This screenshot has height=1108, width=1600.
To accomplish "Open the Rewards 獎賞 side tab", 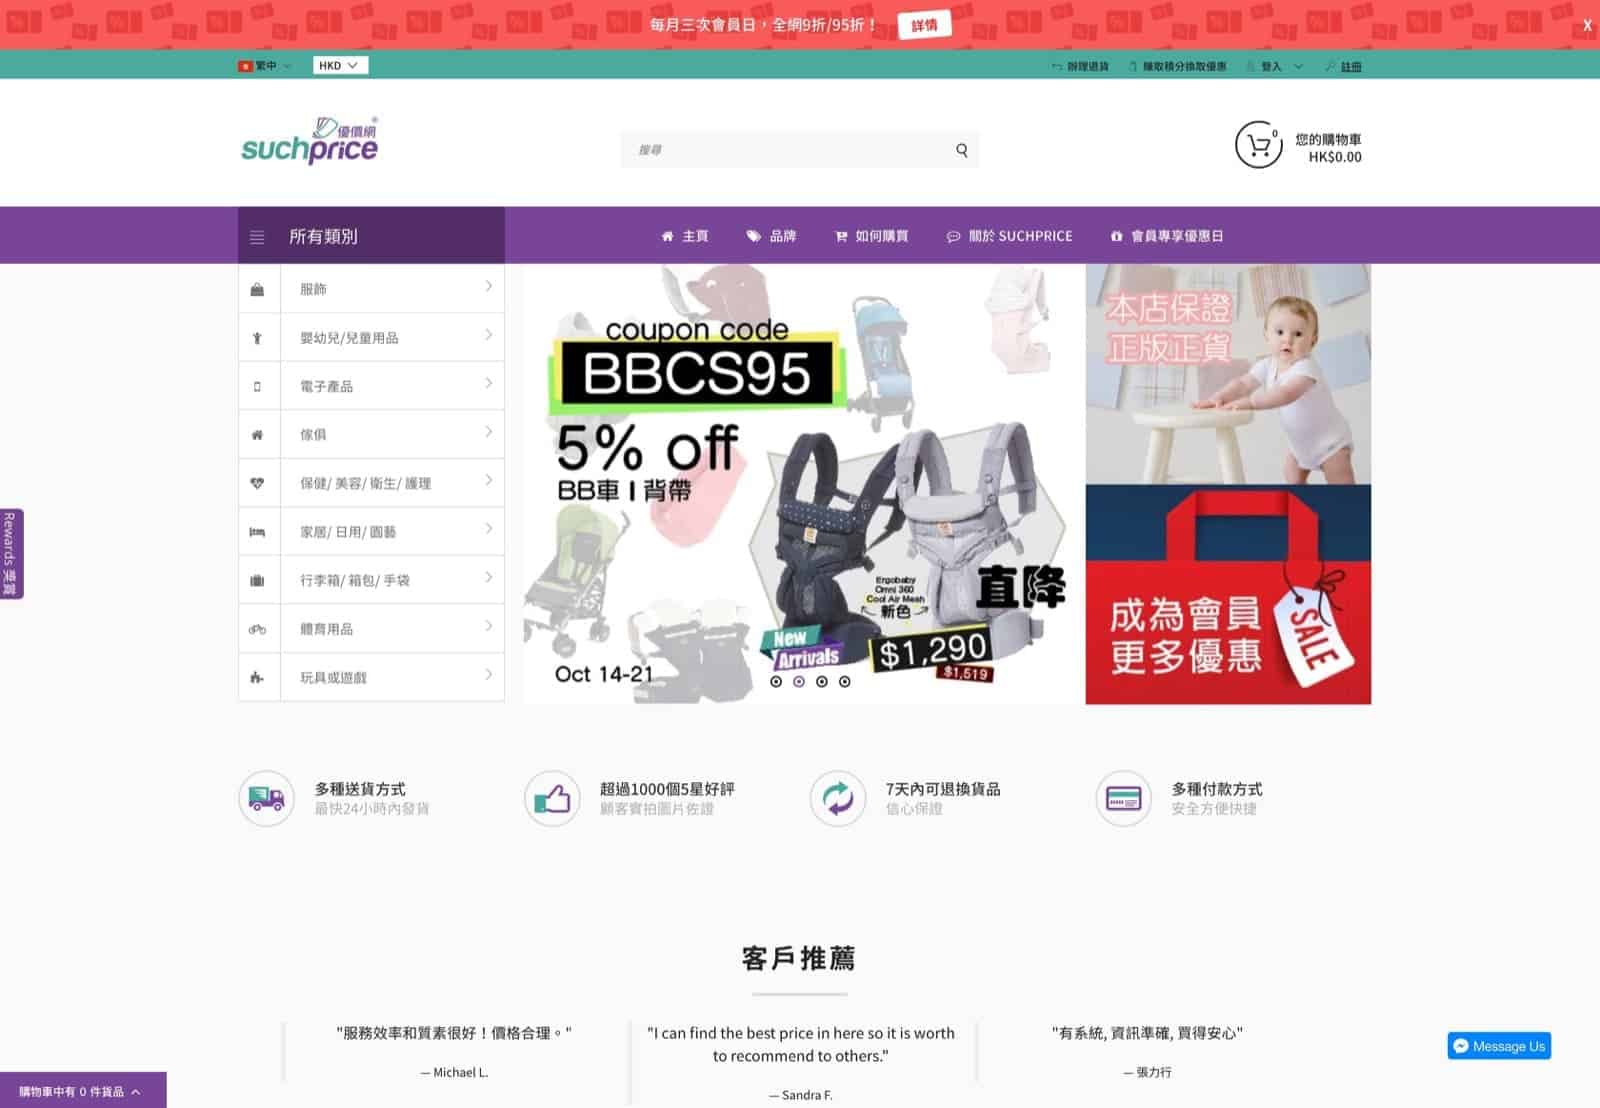I will (11, 553).
